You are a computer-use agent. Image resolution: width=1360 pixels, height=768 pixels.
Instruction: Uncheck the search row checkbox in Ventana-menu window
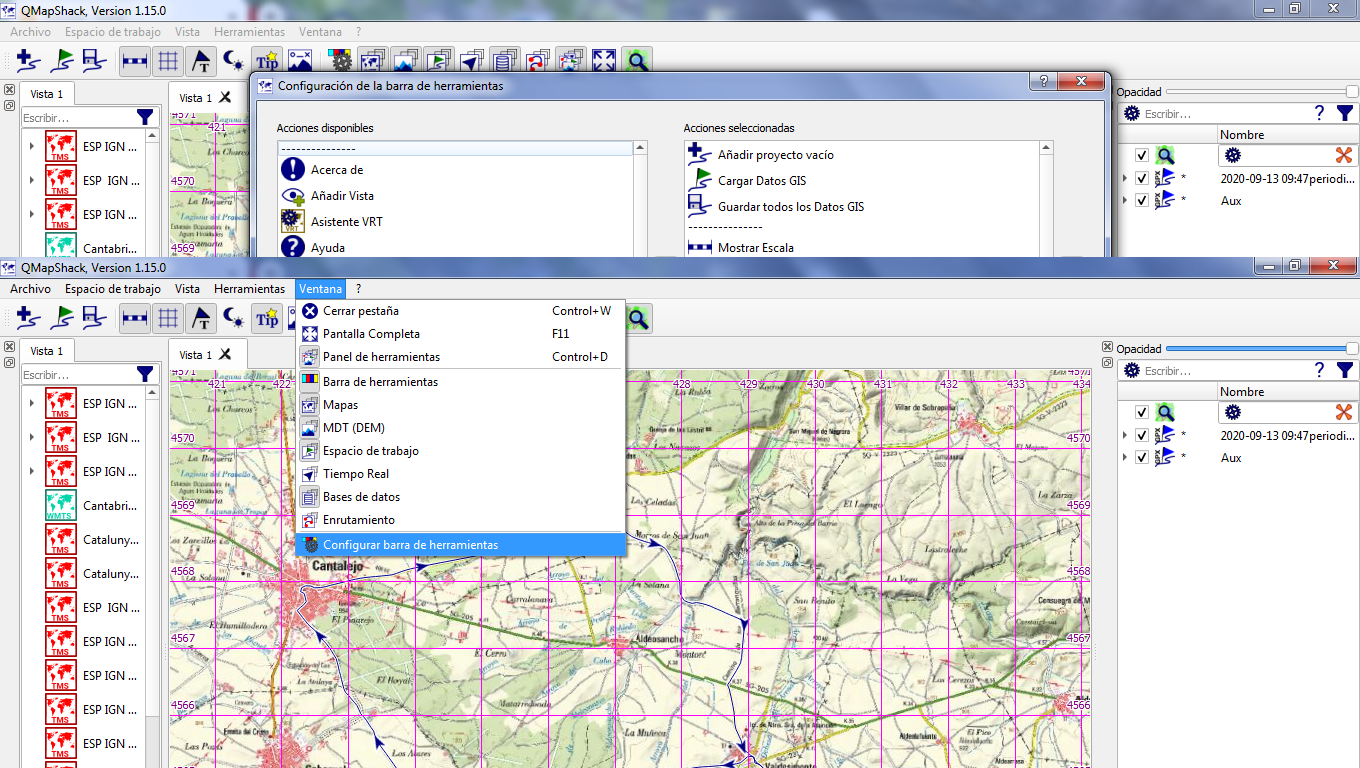click(1142, 412)
